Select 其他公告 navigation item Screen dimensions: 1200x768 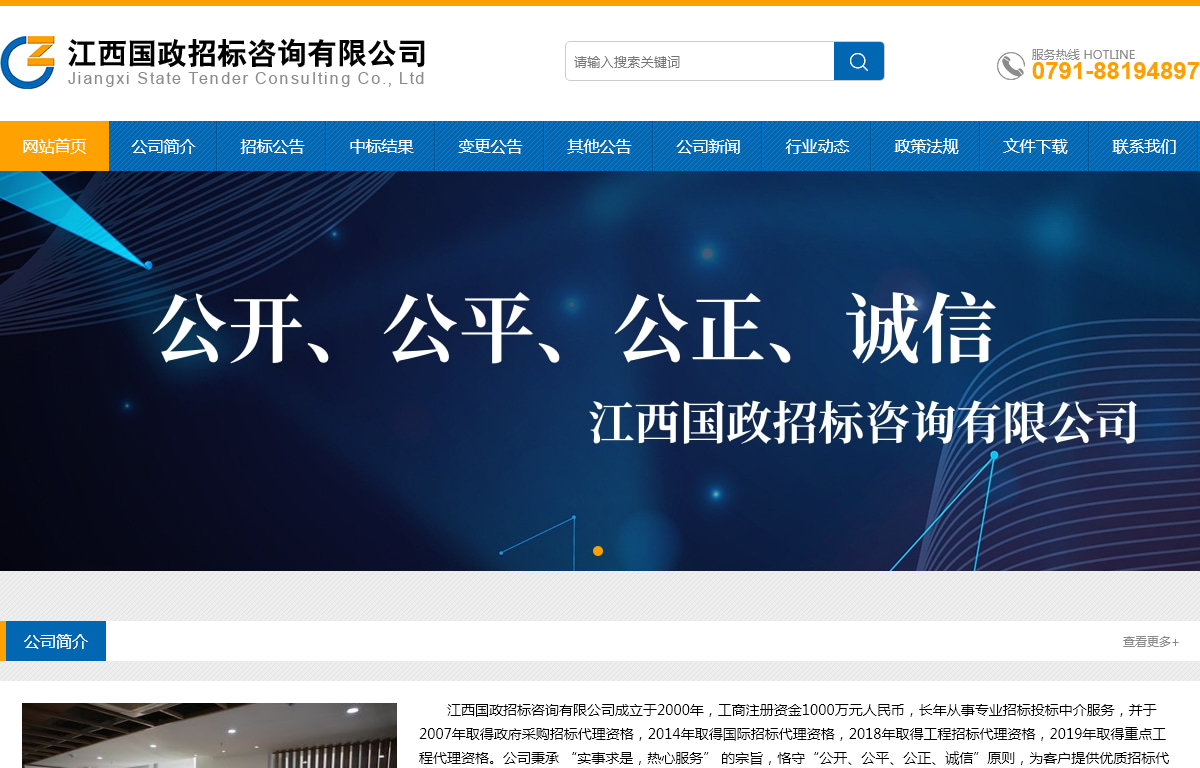coord(599,146)
